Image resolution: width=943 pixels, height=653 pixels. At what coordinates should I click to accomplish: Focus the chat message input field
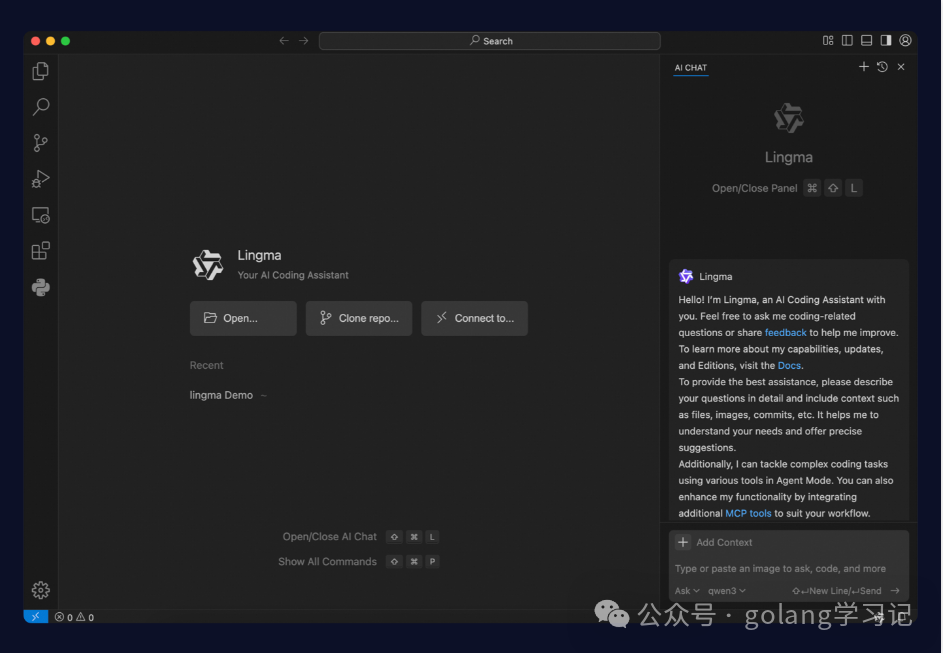[x=788, y=569]
